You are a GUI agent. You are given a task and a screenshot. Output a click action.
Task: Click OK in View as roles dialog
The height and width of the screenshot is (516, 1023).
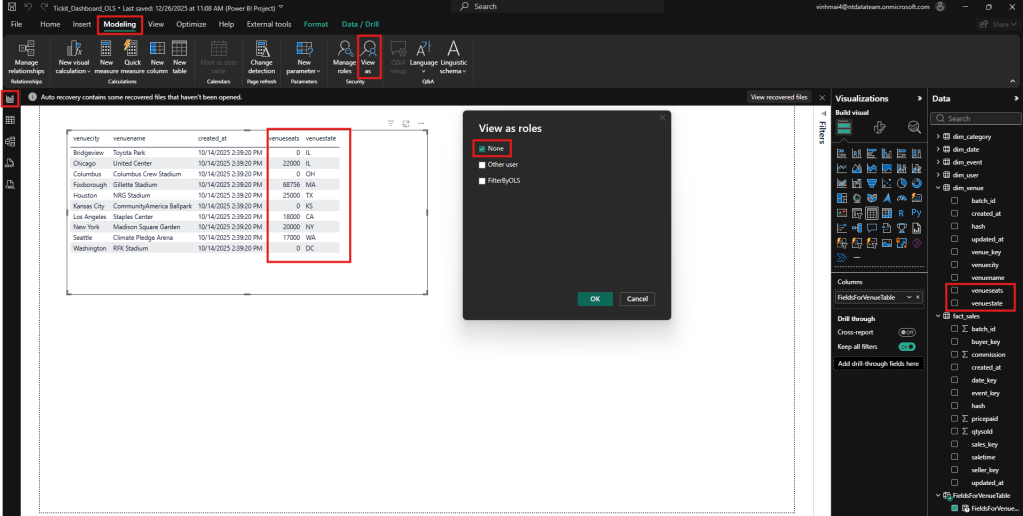(x=594, y=299)
